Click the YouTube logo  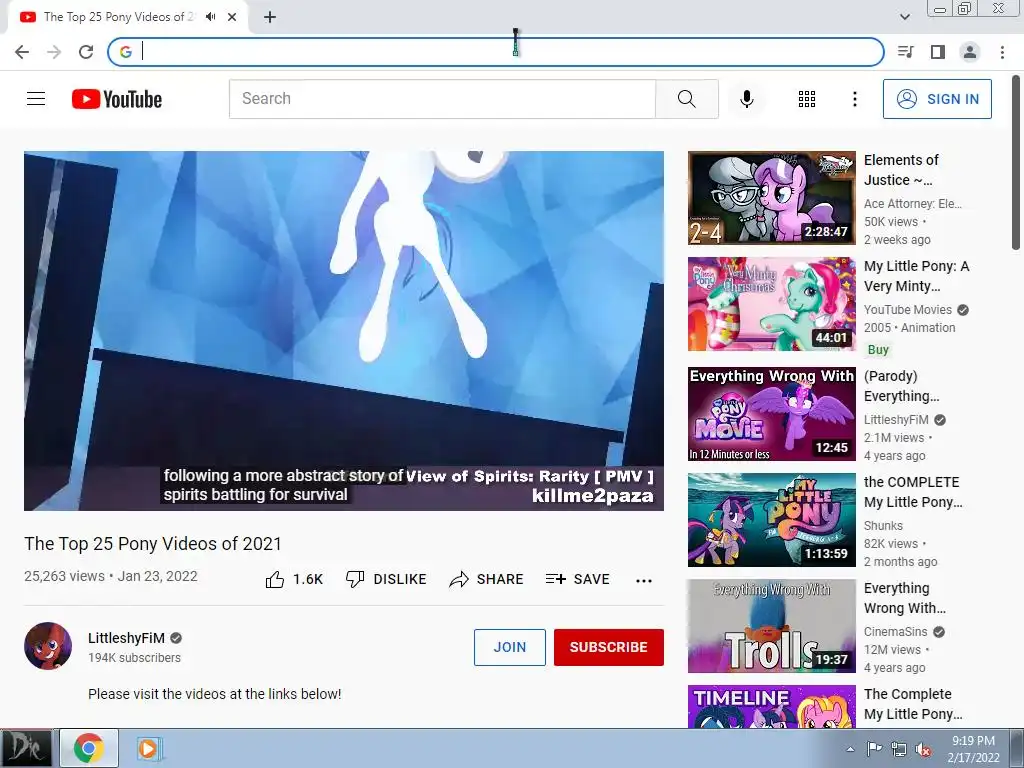click(x=117, y=99)
